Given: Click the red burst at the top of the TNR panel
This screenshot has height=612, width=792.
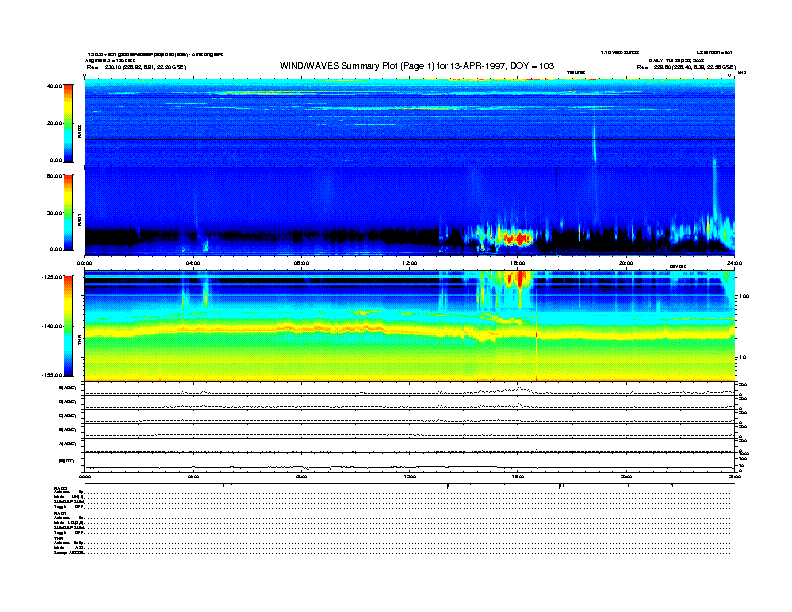Looking at the screenshot, I should click(x=520, y=279).
